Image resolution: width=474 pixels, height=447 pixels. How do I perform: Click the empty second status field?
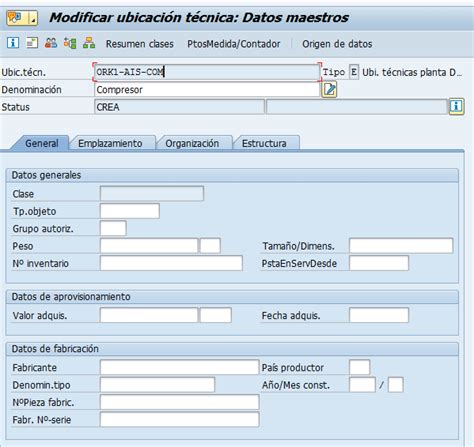click(x=357, y=107)
